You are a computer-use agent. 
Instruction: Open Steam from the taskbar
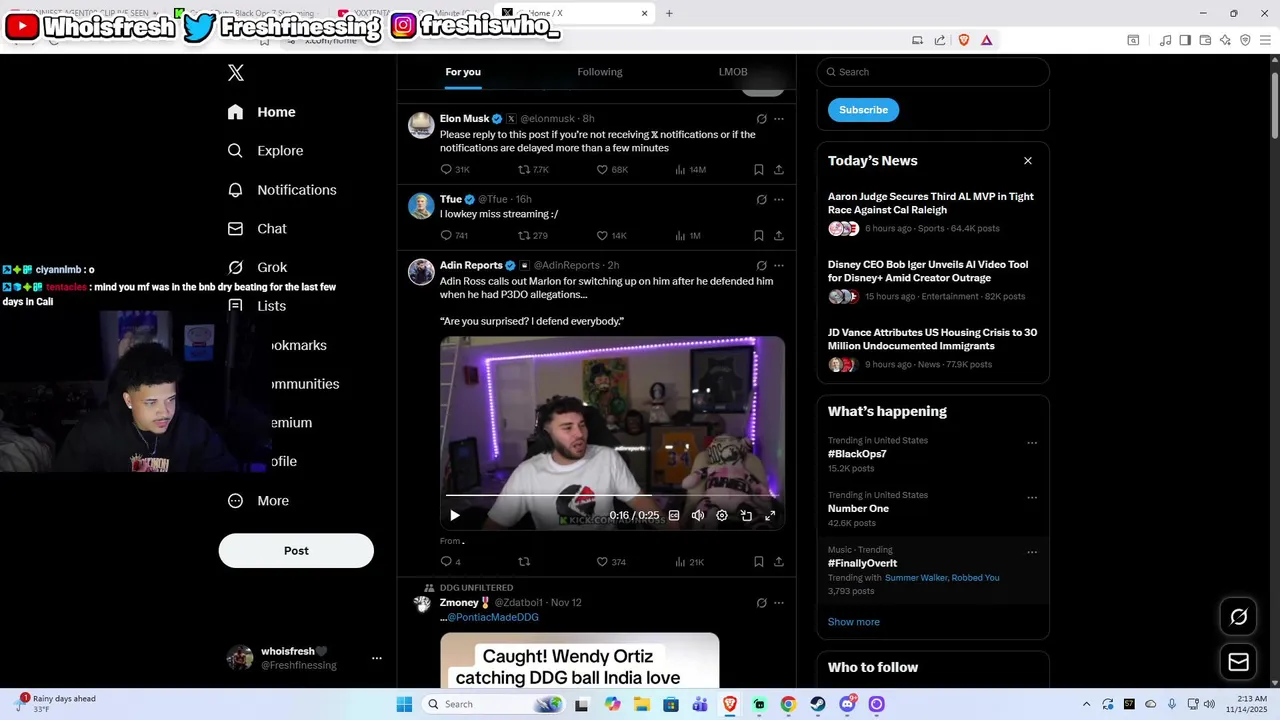click(x=818, y=704)
